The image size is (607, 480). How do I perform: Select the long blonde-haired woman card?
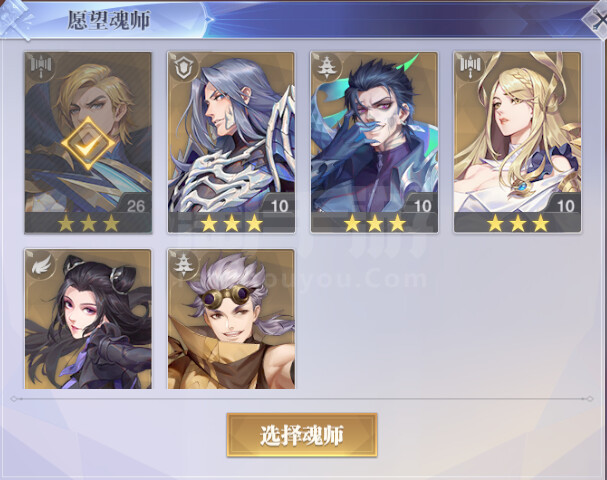tap(518, 142)
